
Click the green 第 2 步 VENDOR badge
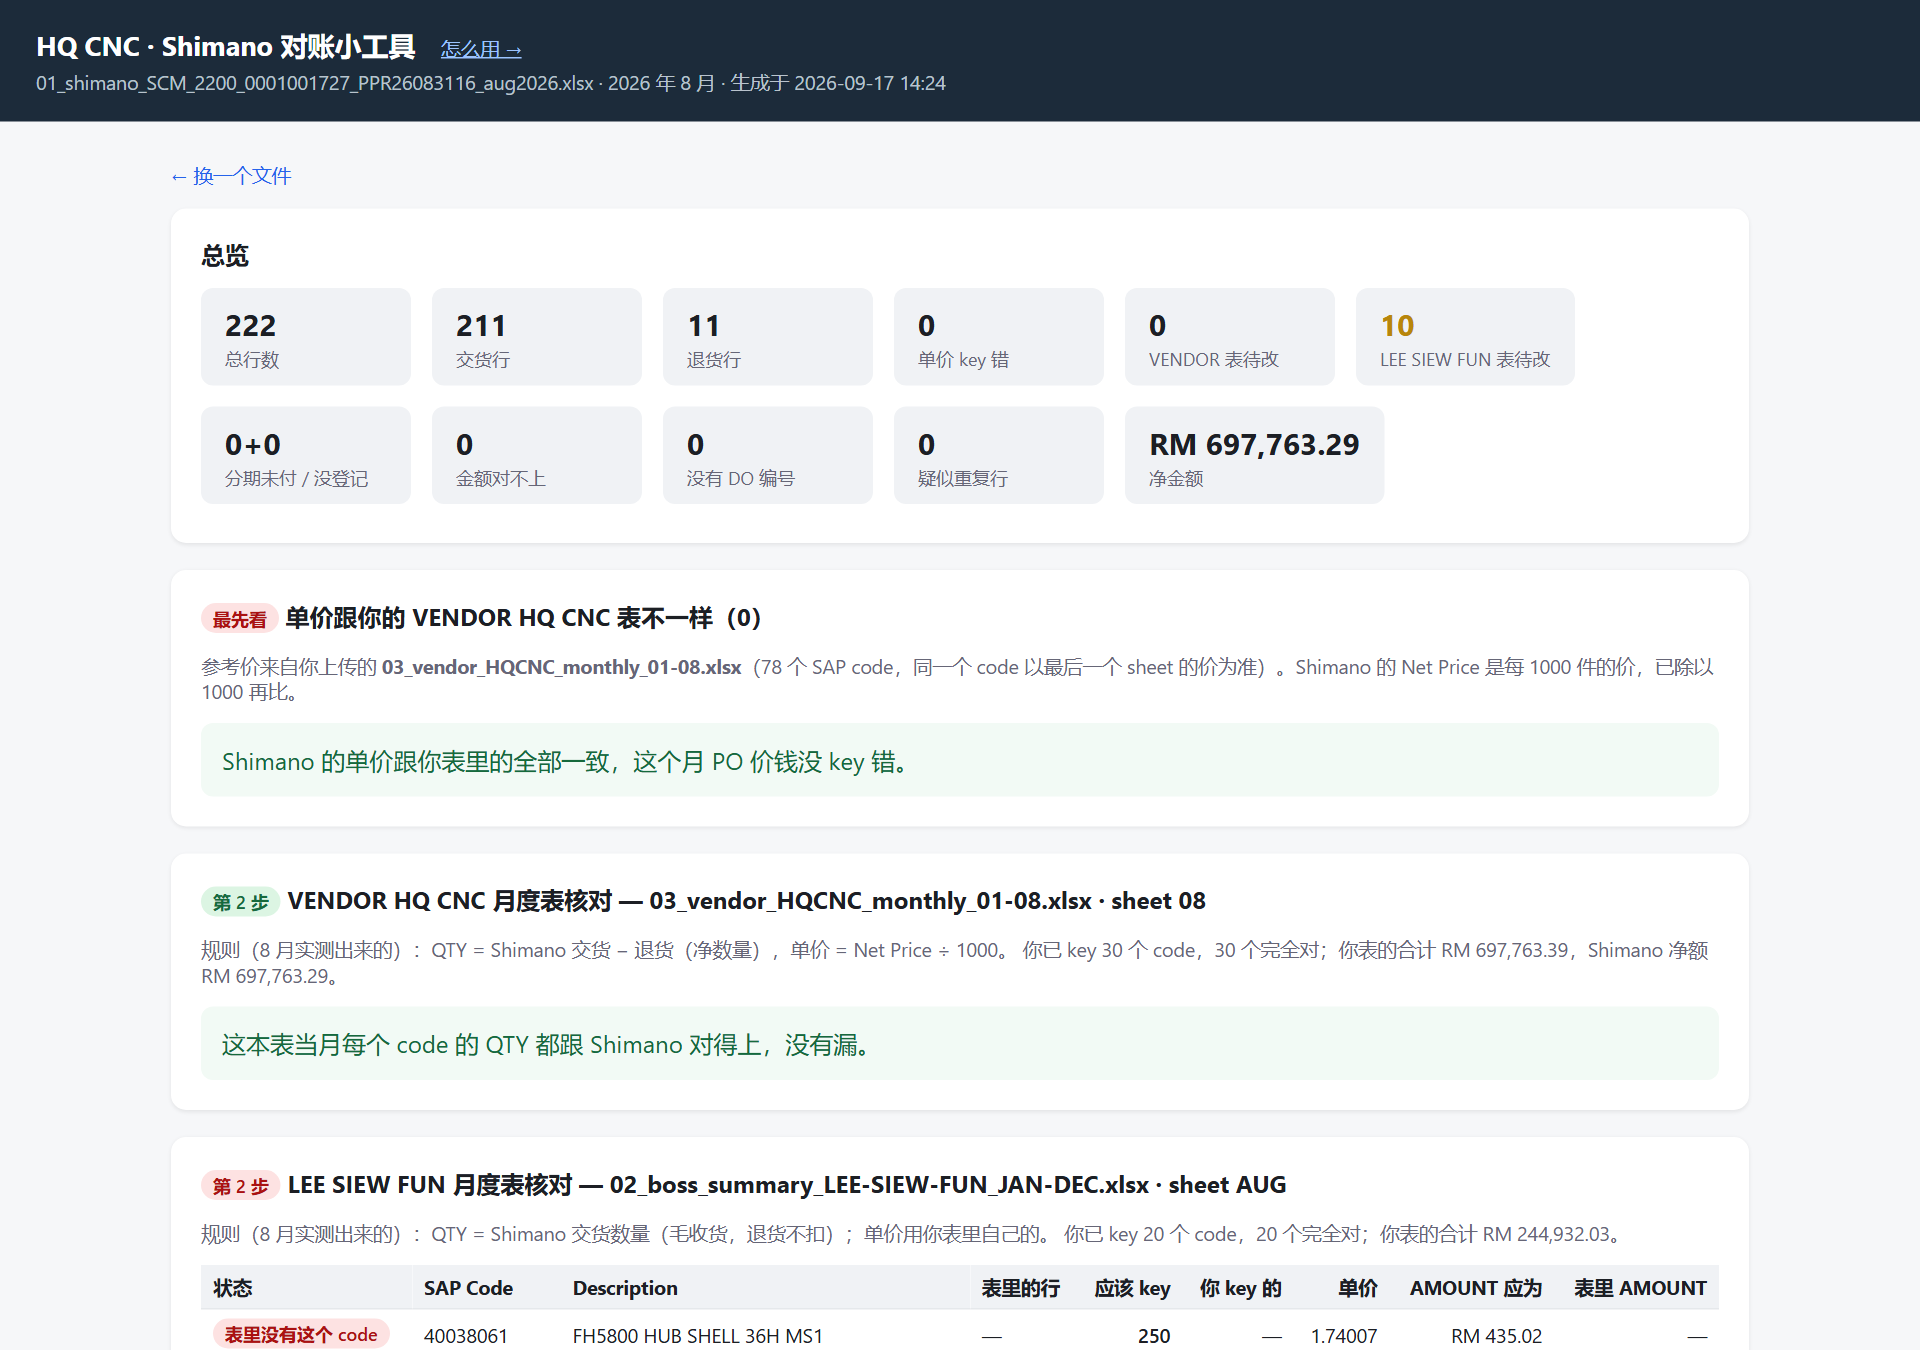240,902
